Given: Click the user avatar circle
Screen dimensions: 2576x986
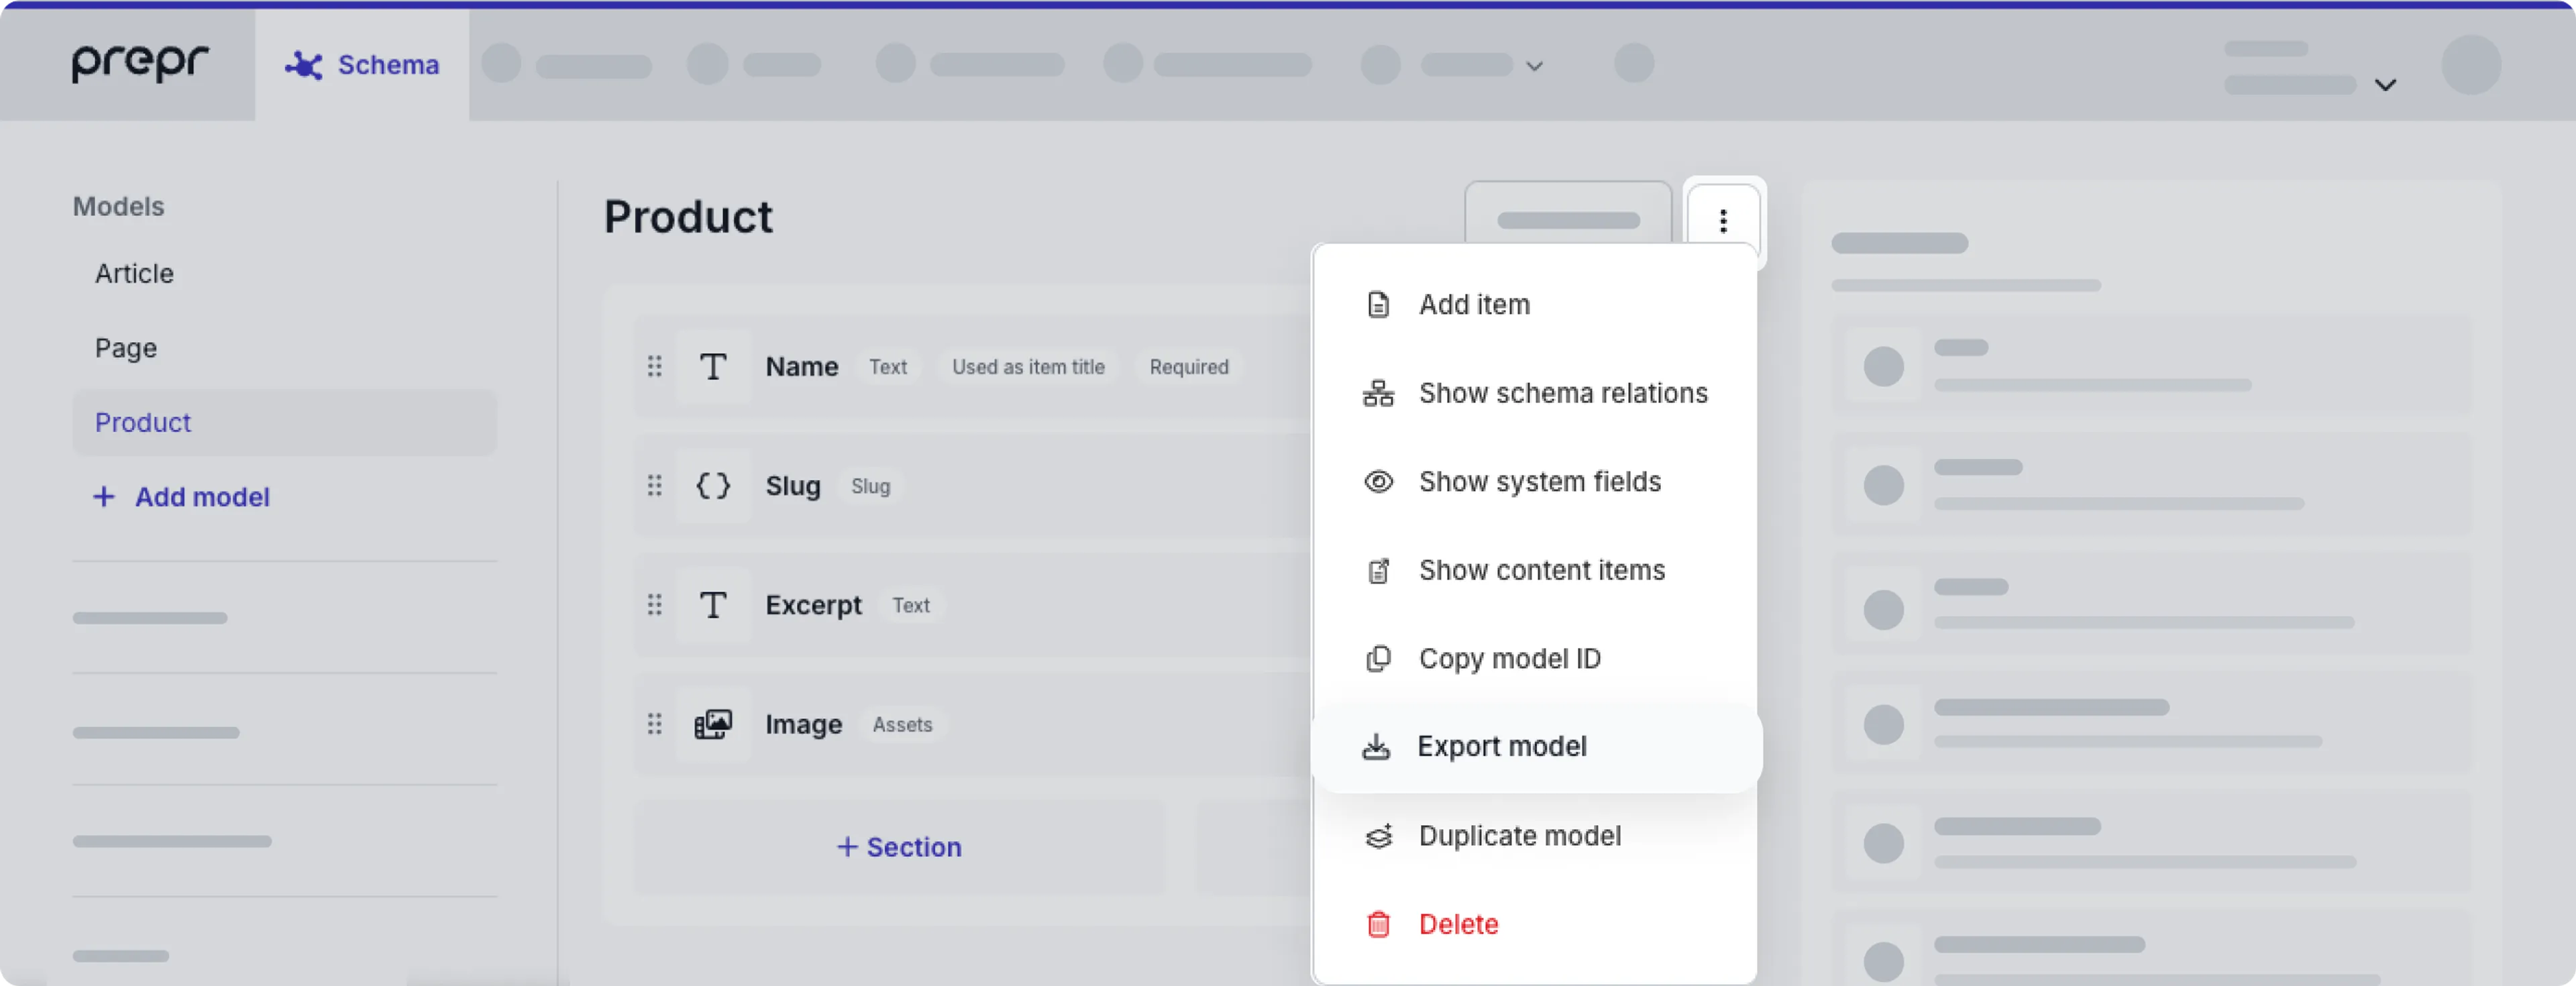Looking at the screenshot, I should click(x=2471, y=65).
